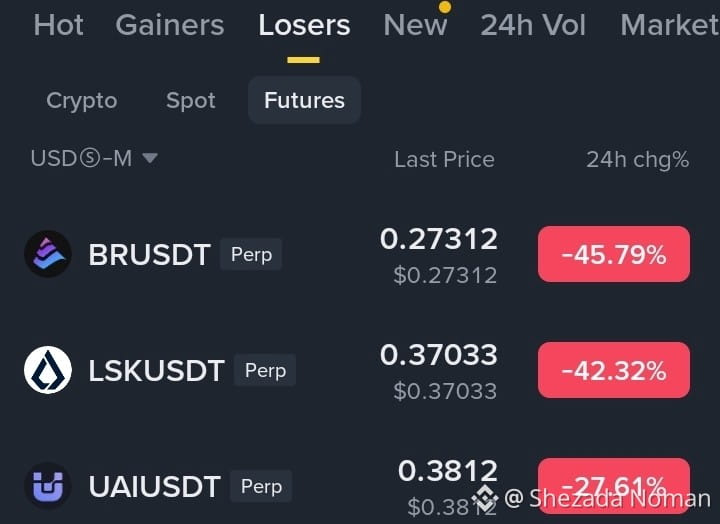
Task: Tap the LSKUSDT Lisk logo icon
Action: (x=48, y=370)
